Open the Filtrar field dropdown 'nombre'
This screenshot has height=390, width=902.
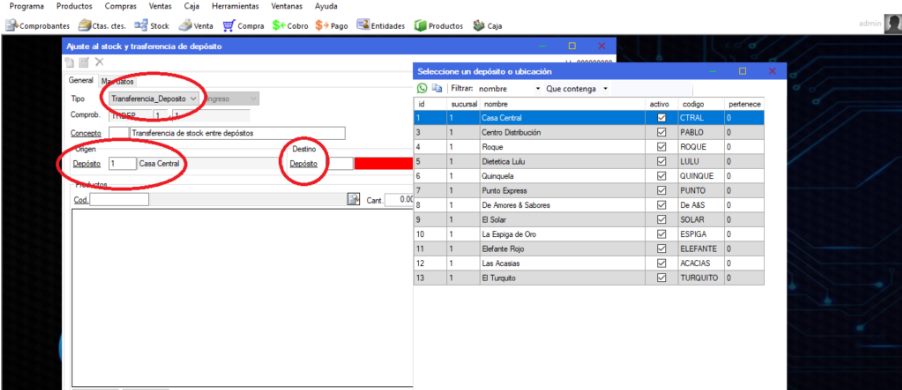509,89
